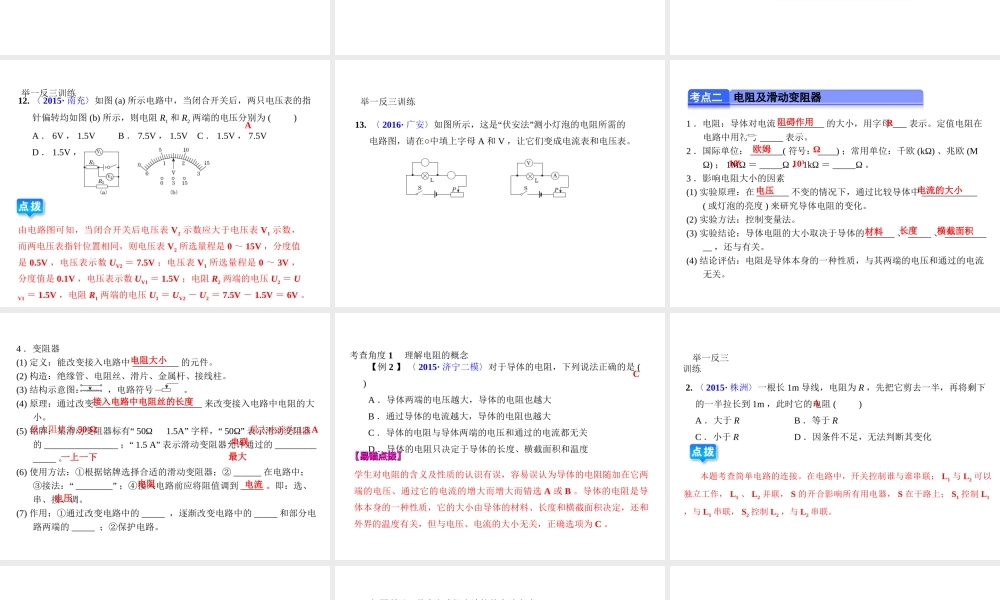This screenshot has height=600, width=1000.
Task: Click the red answer 横截面积
Action: coord(955,231)
